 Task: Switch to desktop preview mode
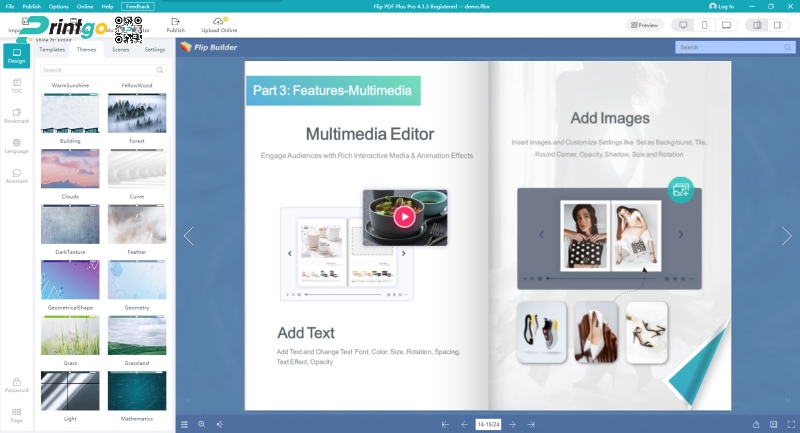click(x=683, y=24)
